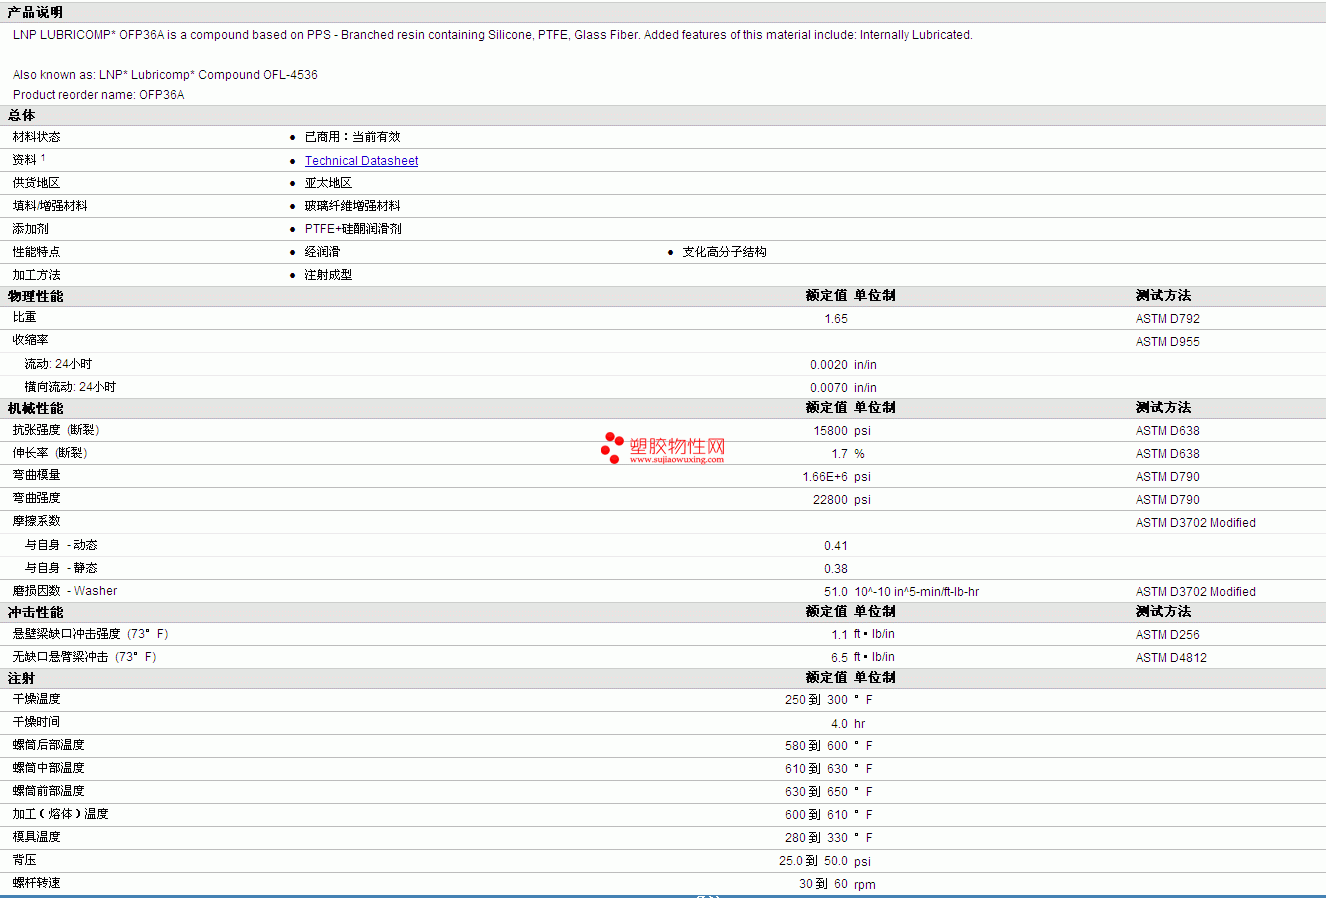Click the 产品说明 section header
Screen dimensions: 1326x898
[35, 12]
